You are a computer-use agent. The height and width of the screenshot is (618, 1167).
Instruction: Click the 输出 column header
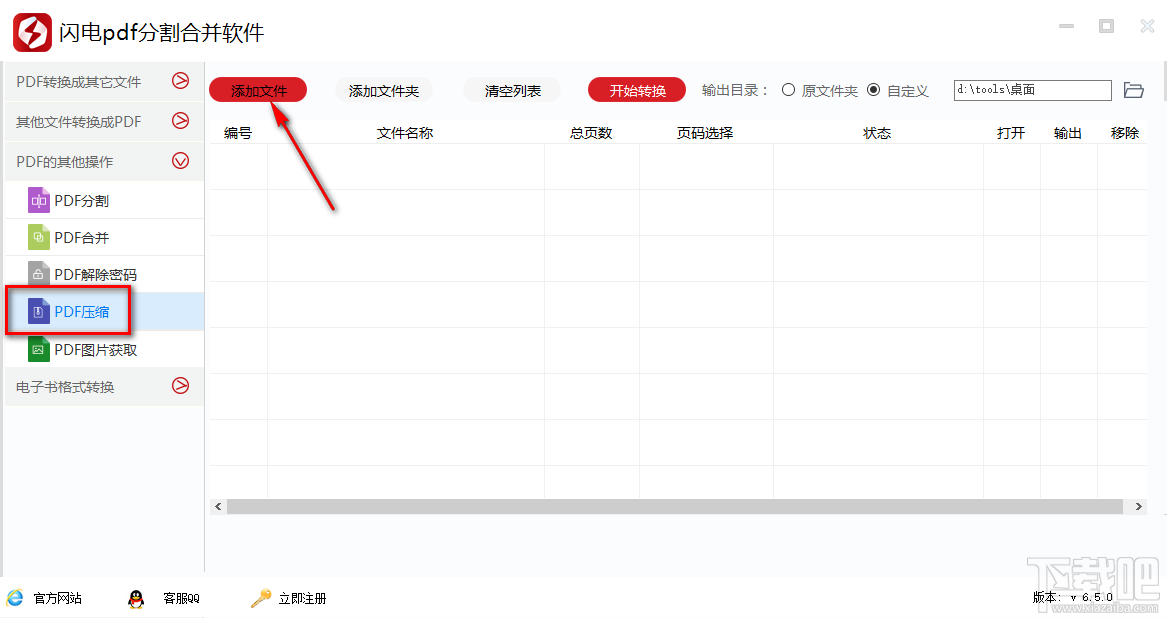click(x=1067, y=133)
